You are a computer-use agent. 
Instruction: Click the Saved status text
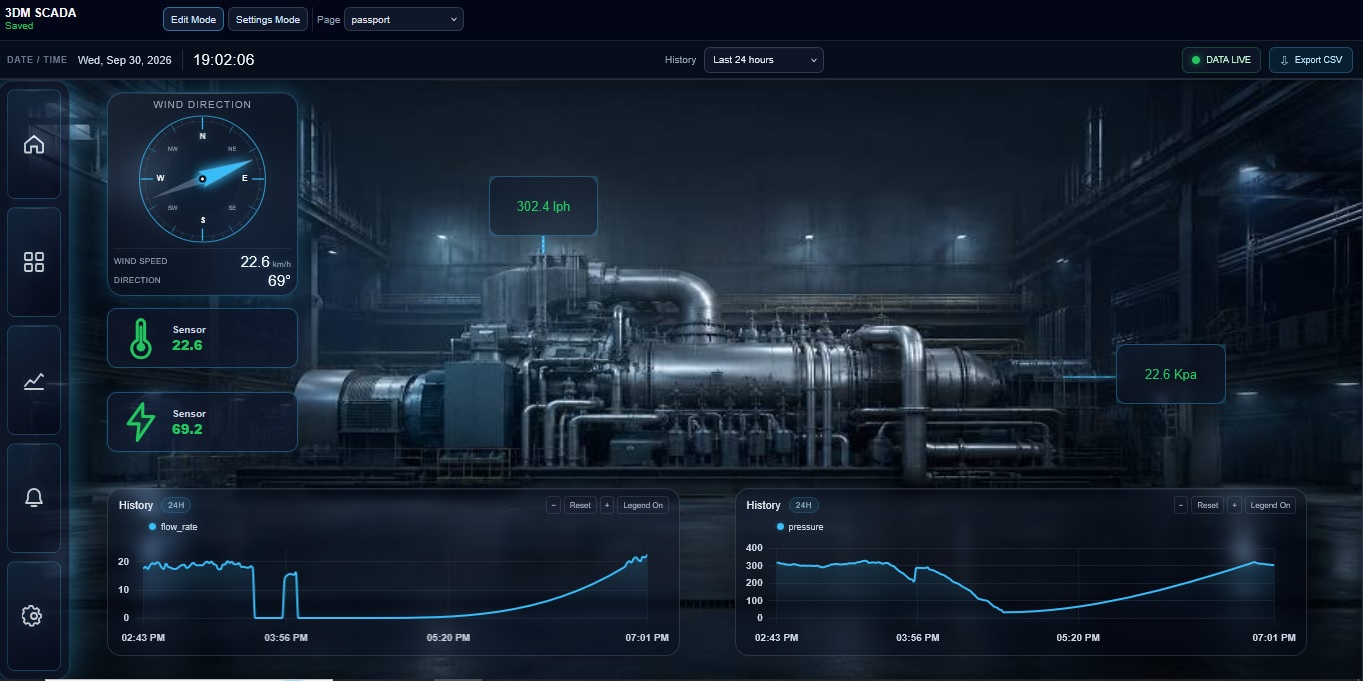point(19,26)
